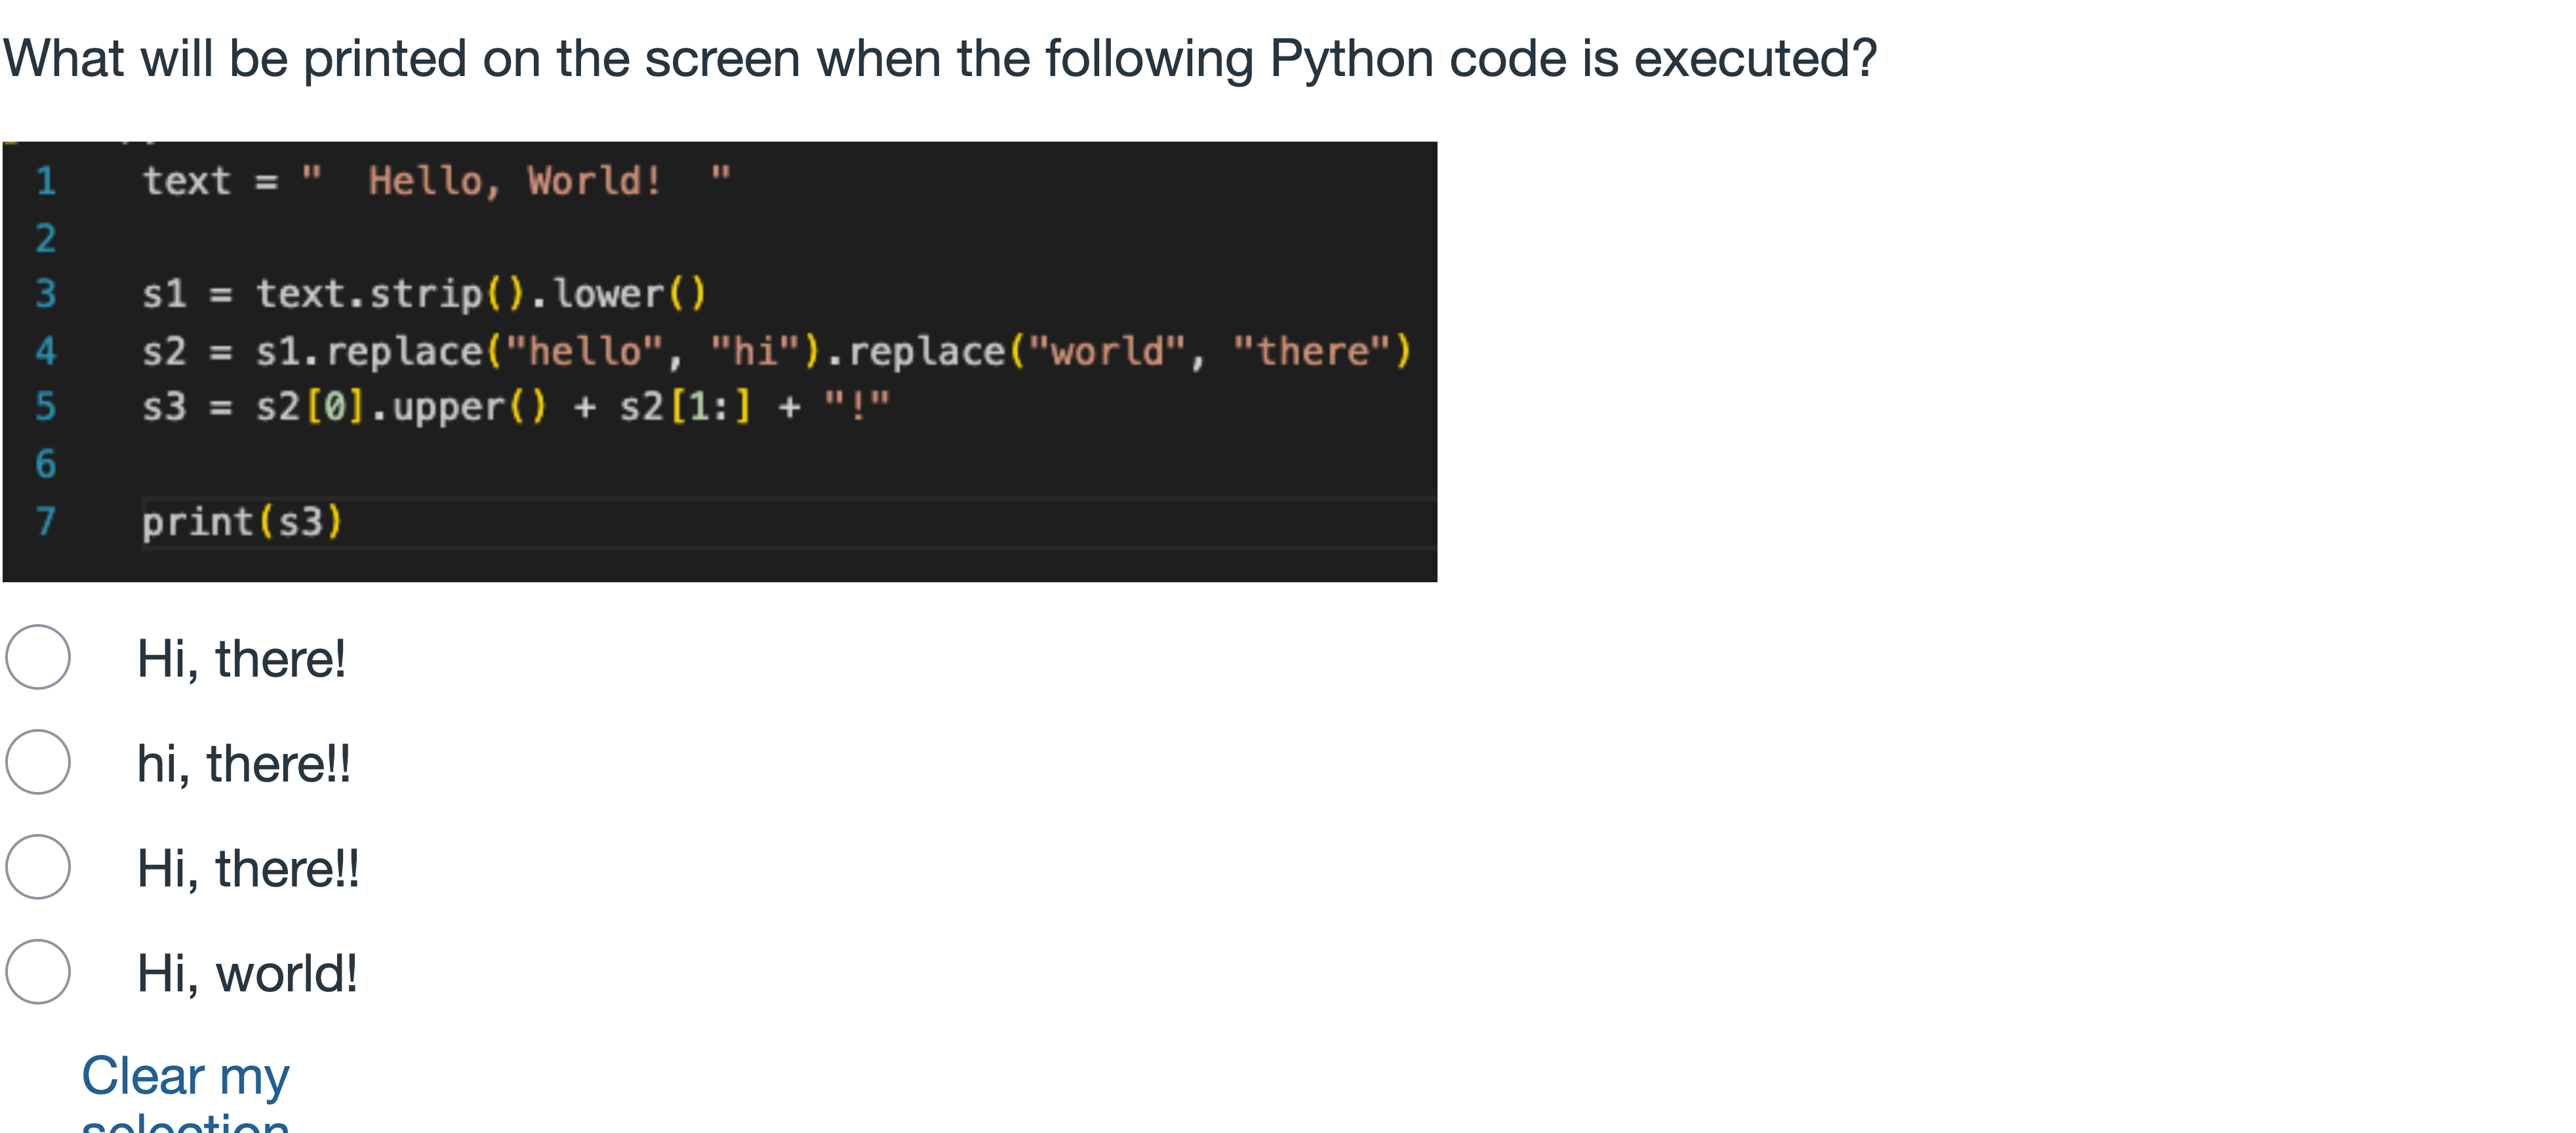The image size is (2576, 1133).
Task: Click line number 1 in the code gutter
Action: coord(46,181)
